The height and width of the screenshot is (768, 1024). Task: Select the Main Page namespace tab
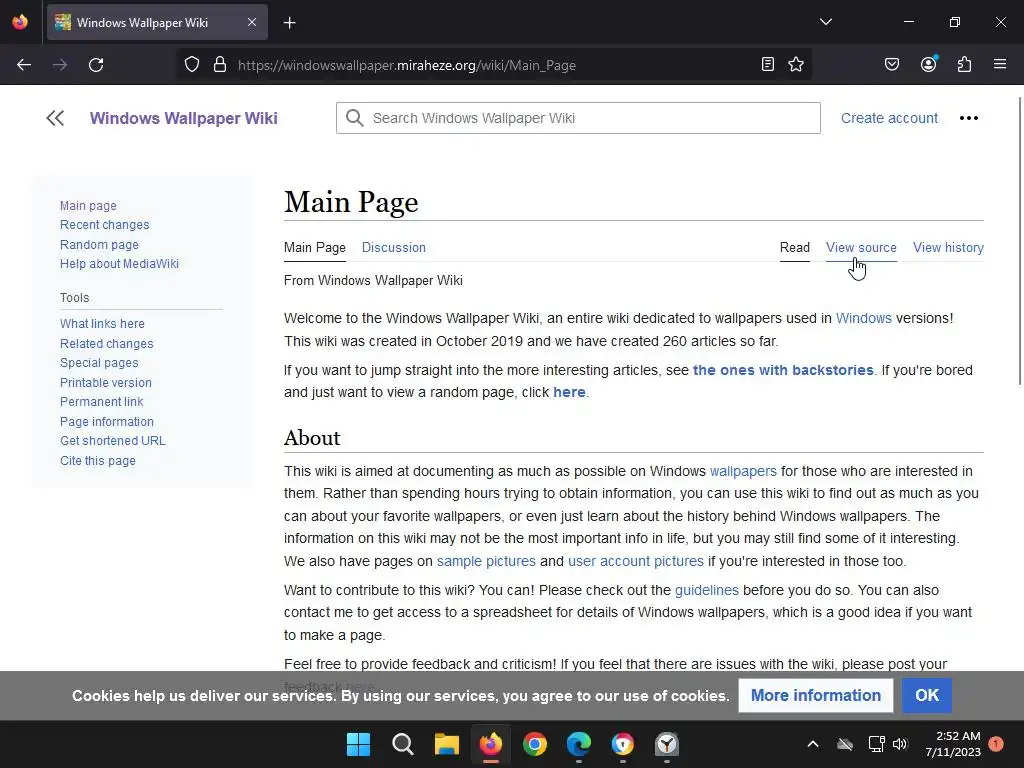pos(315,248)
